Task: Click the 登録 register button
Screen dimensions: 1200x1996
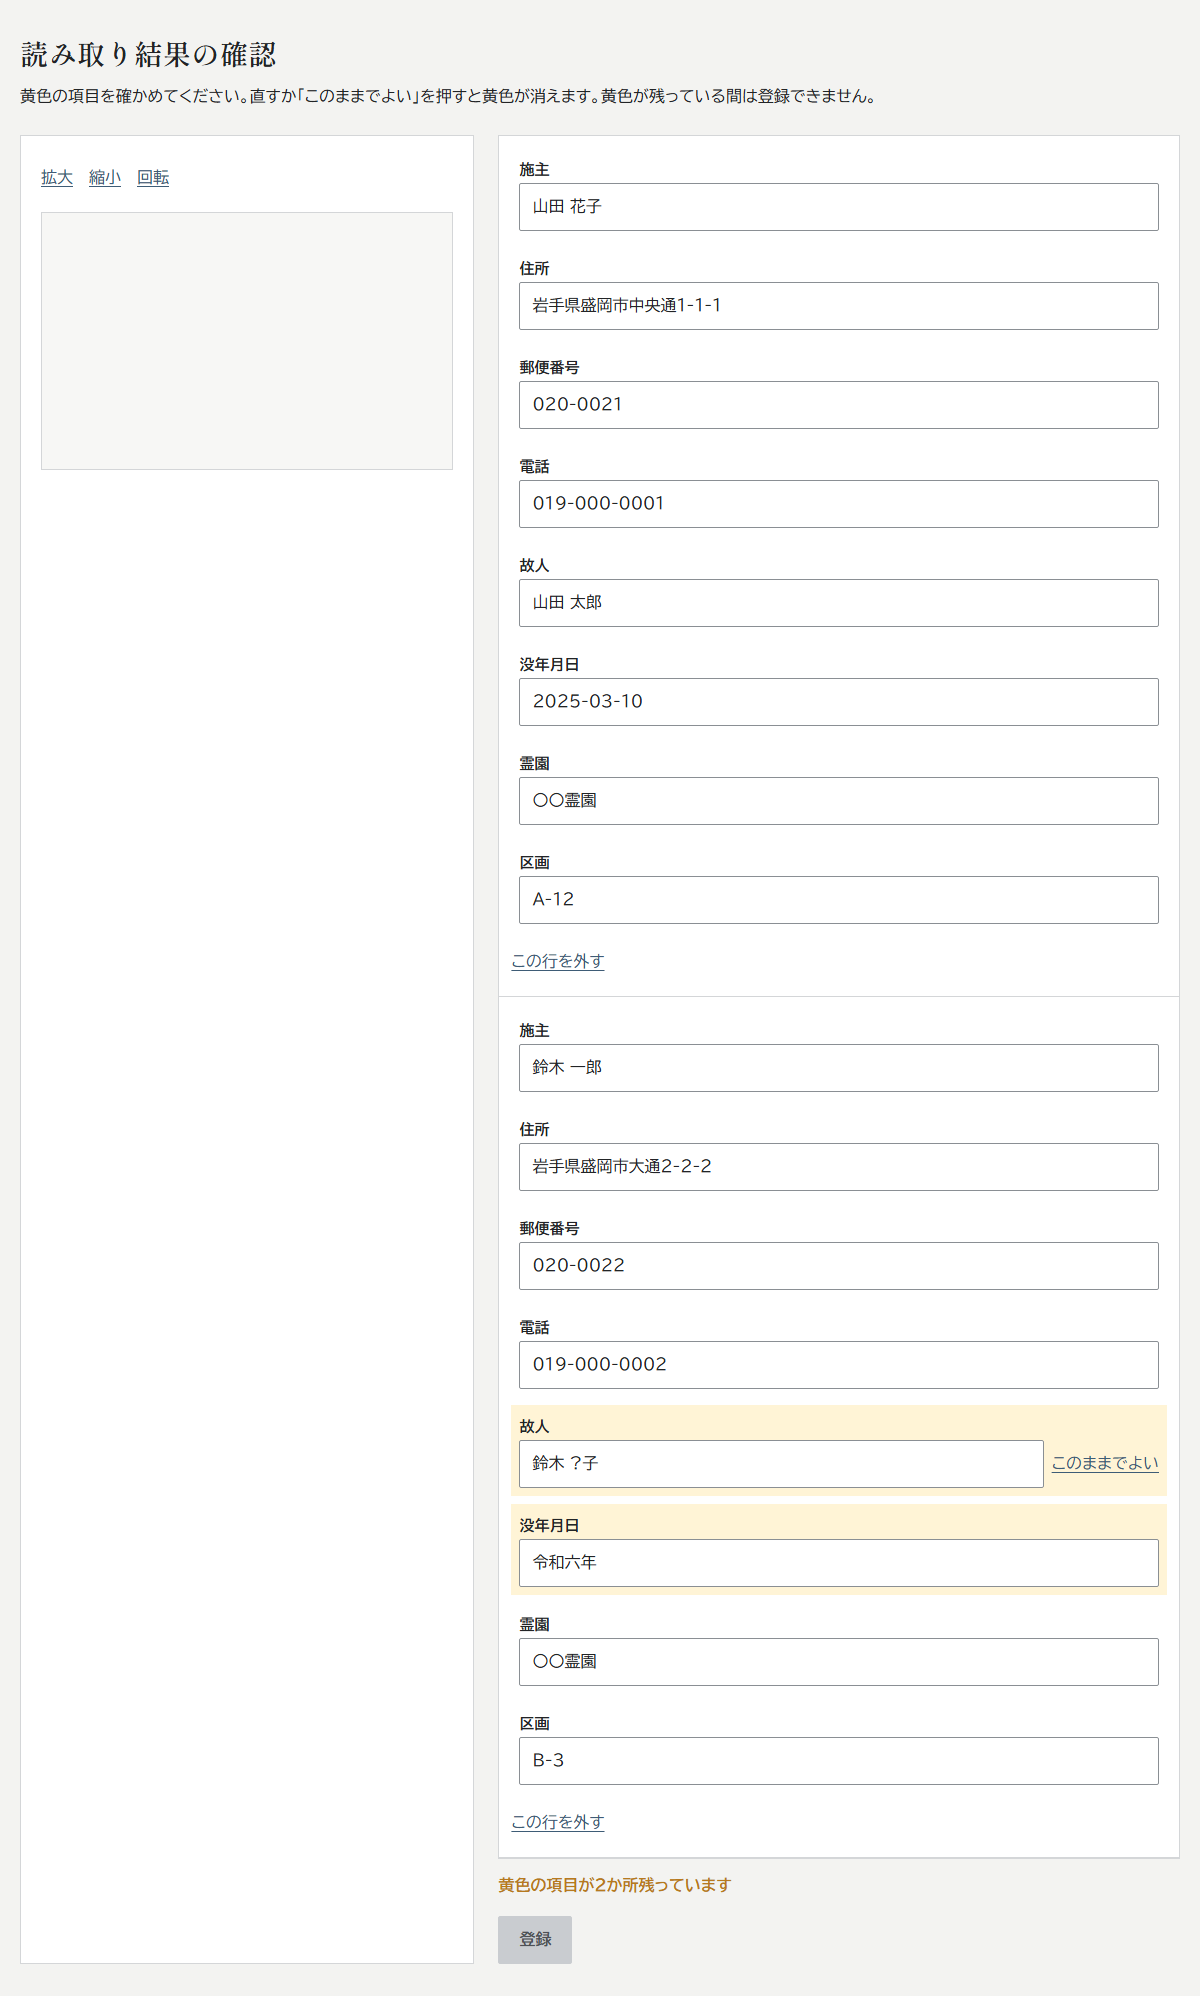Action: pyautogui.click(x=535, y=1940)
